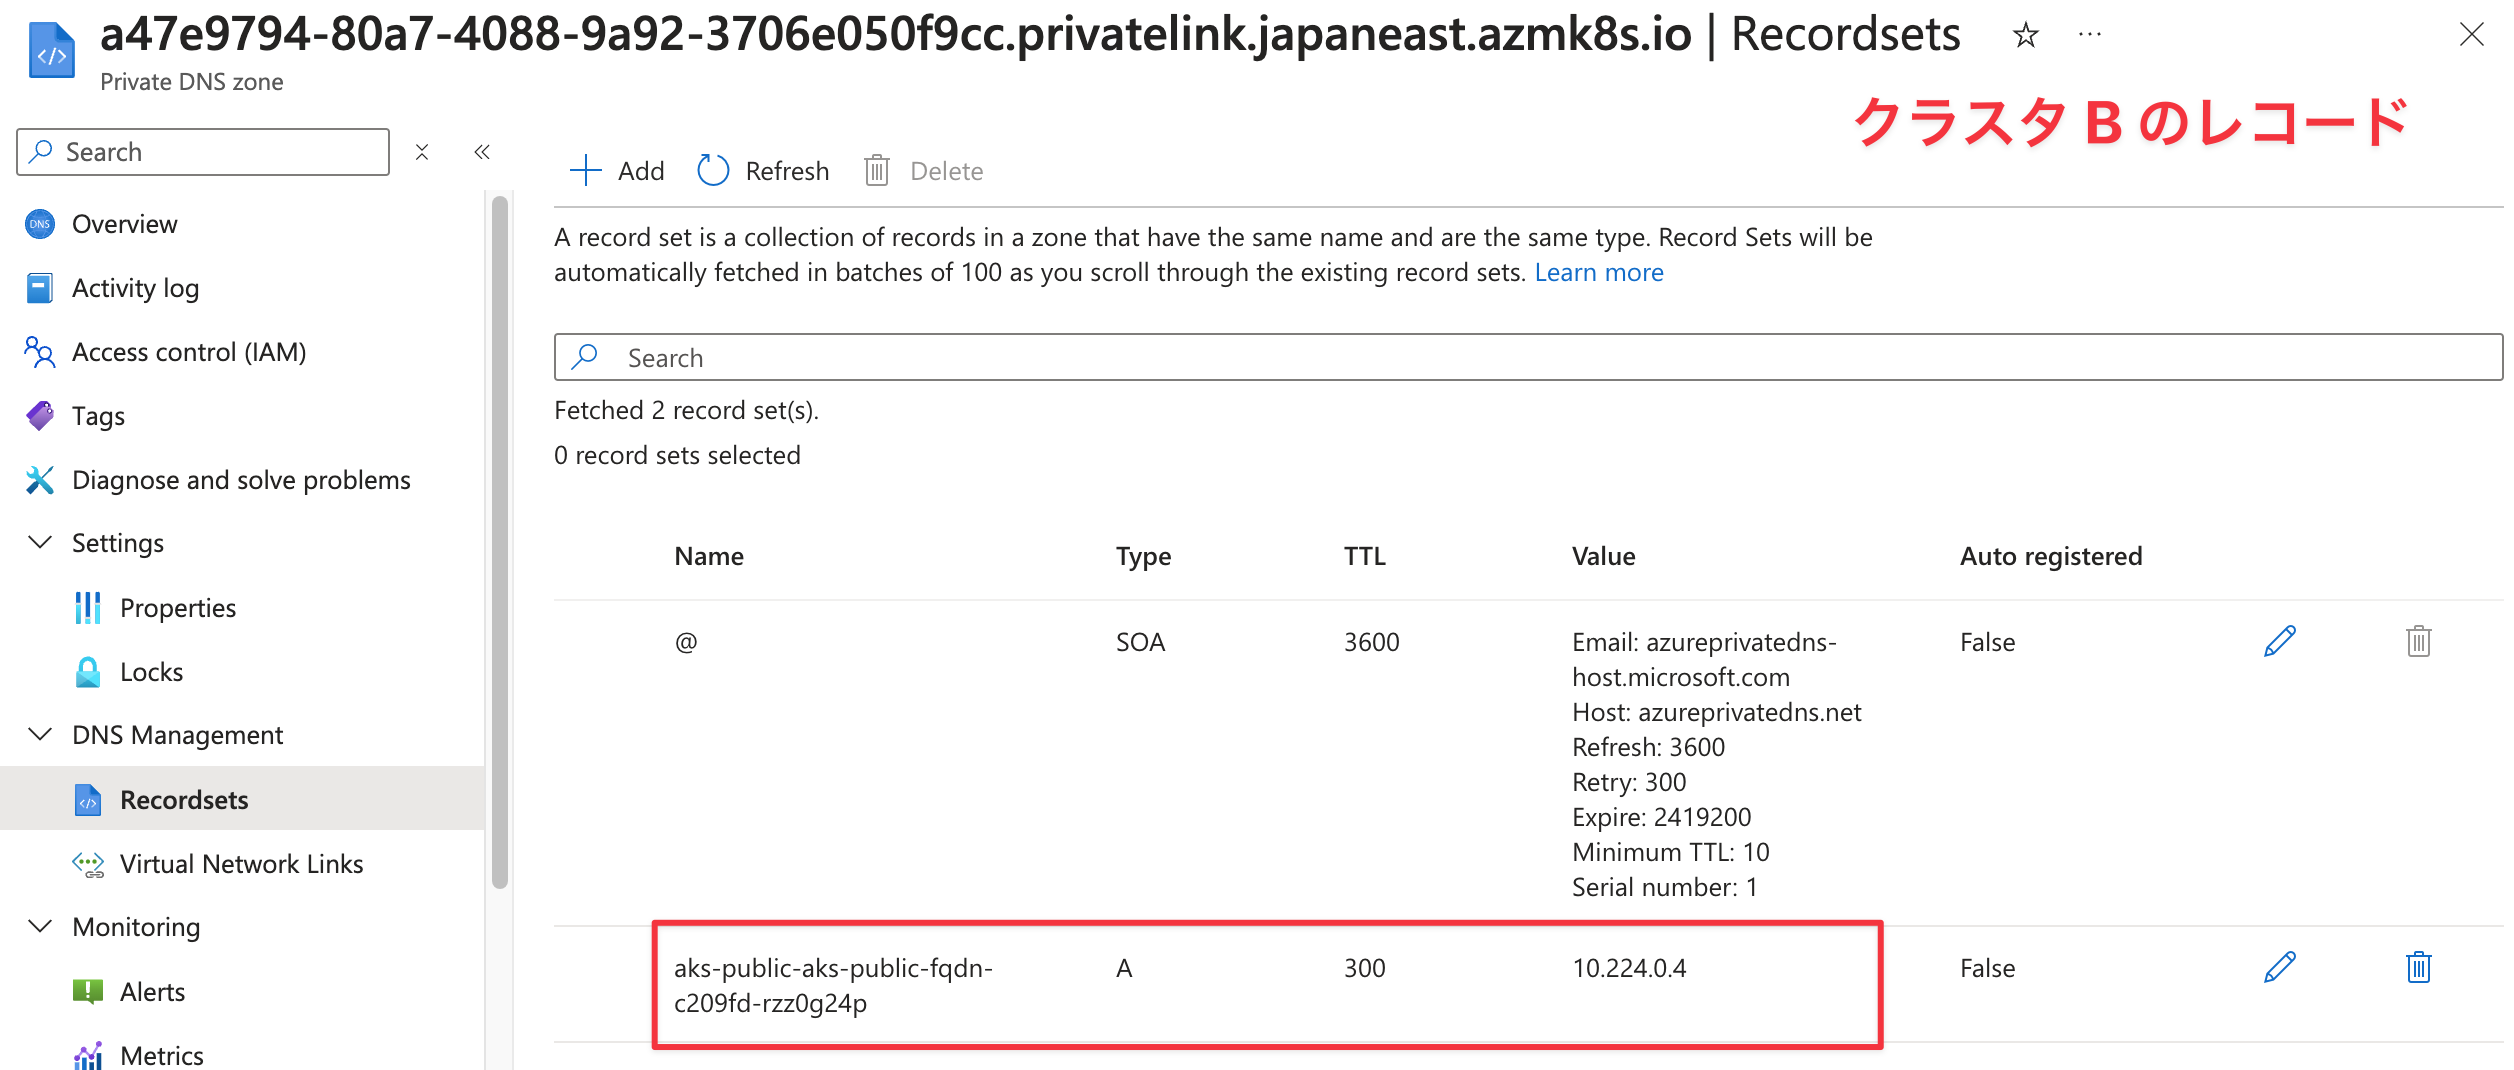
Task: Add a new record set
Action: [617, 171]
